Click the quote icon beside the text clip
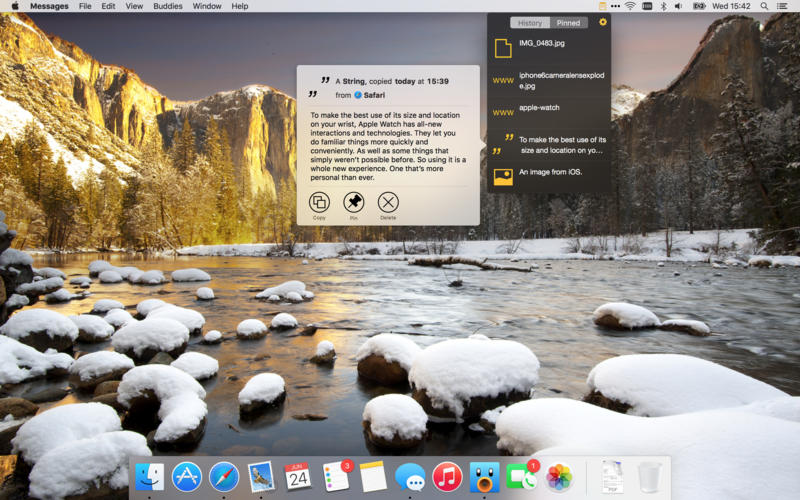This screenshot has width=800, height=500. (x=503, y=144)
